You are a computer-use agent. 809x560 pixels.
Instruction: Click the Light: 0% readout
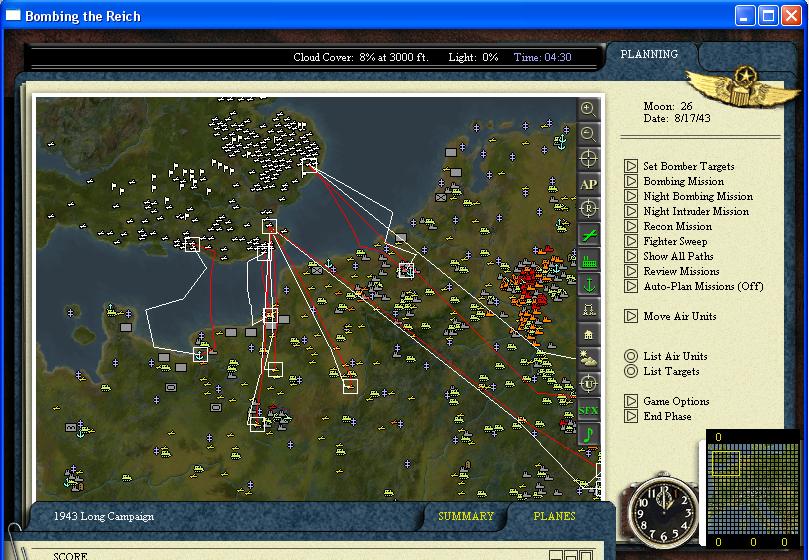pyautogui.click(x=473, y=57)
